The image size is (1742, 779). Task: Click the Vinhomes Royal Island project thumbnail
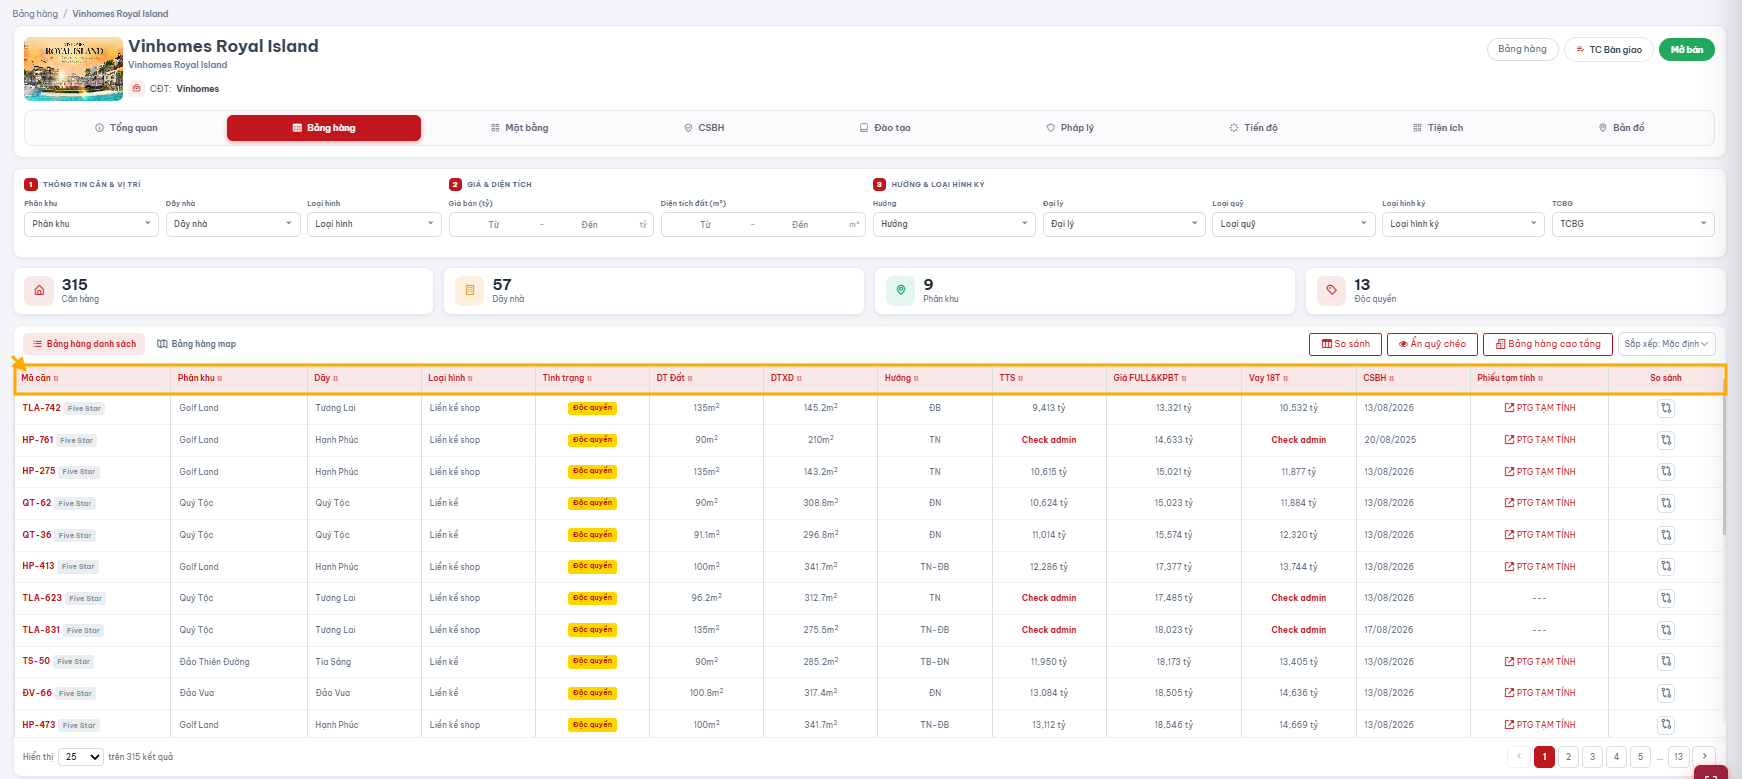[73, 69]
